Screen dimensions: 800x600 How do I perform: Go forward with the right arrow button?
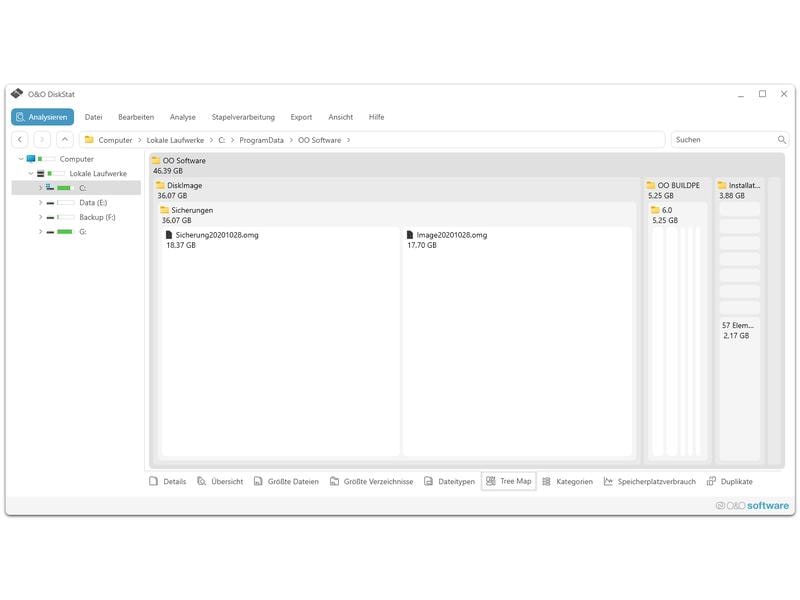[x=42, y=139]
